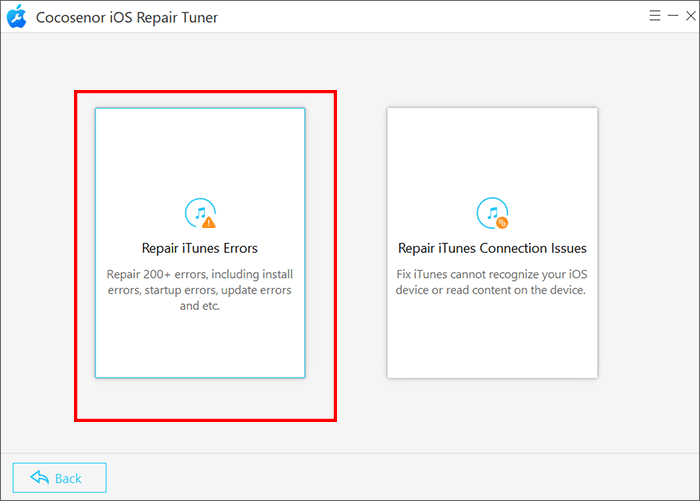The width and height of the screenshot is (700, 501).
Task: Click the iTunes connection issues icon
Action: pyautogui.click(x=492, y=213)
